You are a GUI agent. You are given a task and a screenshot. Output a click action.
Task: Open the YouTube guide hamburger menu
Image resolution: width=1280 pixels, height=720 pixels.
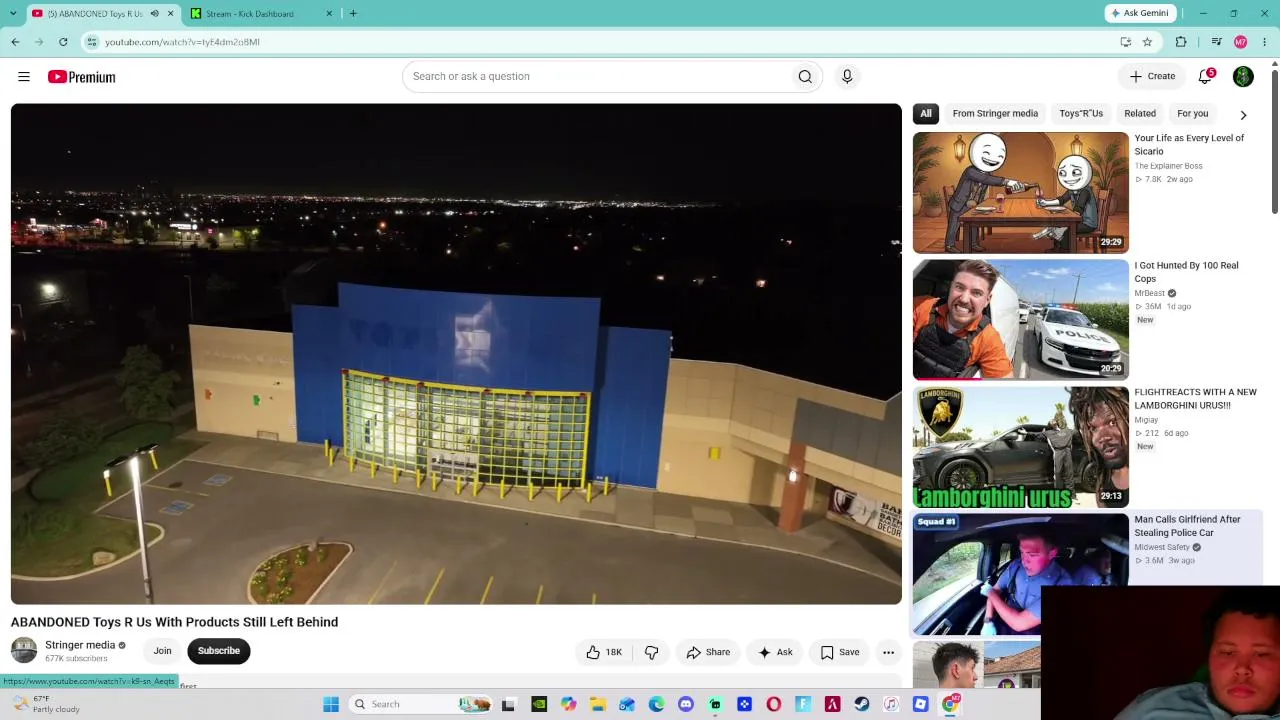coord(24,76)
